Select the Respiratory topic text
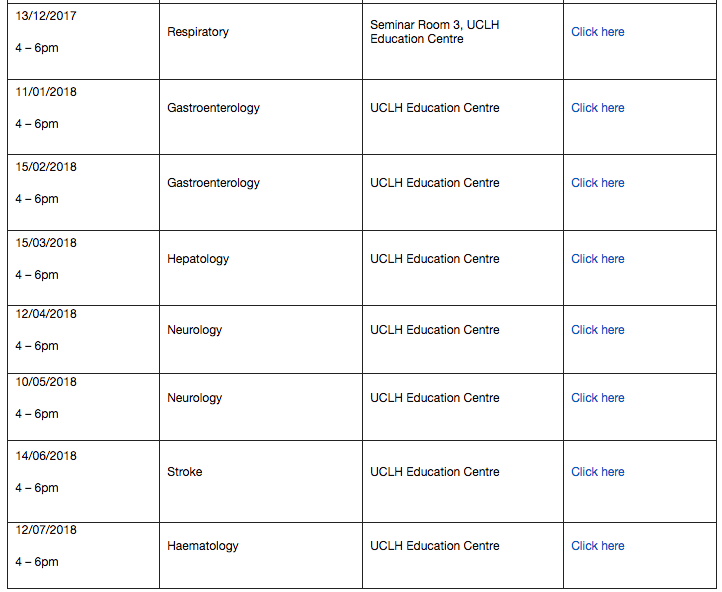Viewport: 722px width, 592px height. point(198,32)
